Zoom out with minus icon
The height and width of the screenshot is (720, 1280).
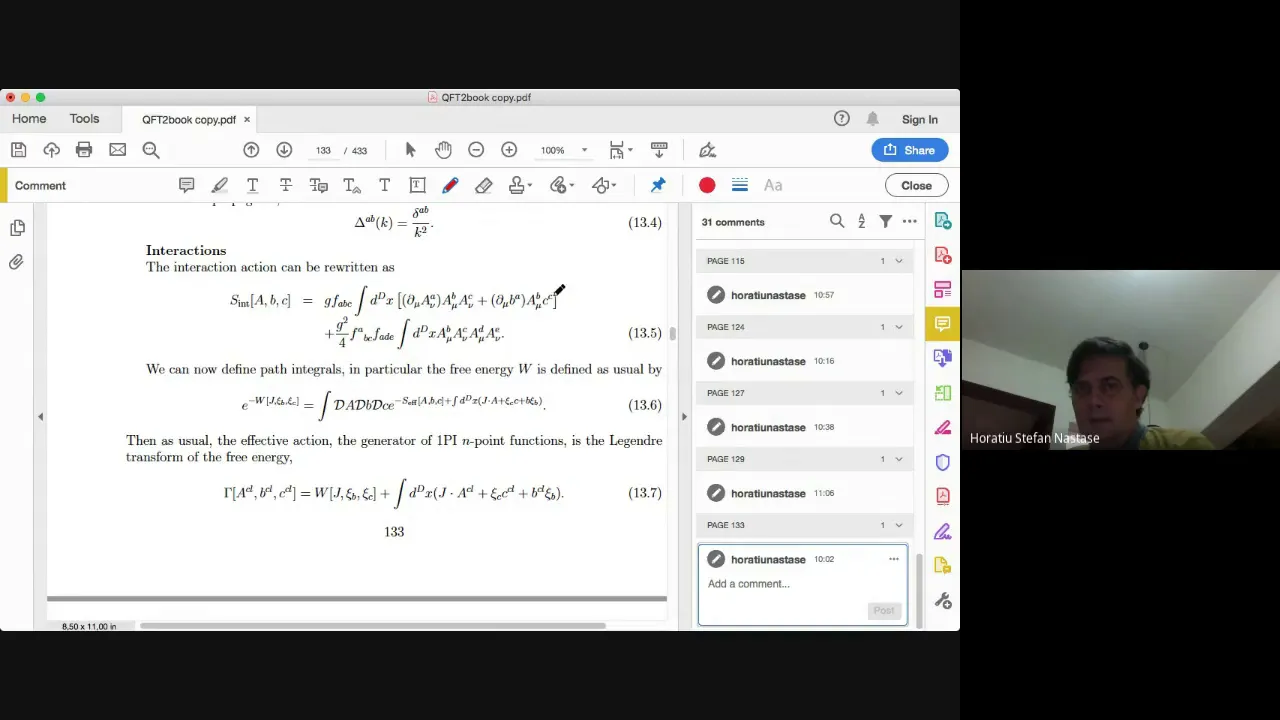click(x=476, y=150)
